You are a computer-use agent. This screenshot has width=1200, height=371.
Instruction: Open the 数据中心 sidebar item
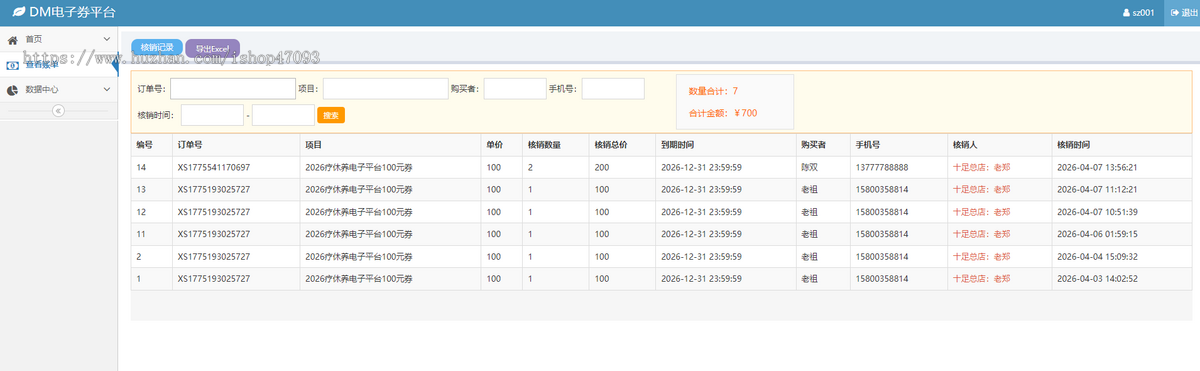point(59,89)
